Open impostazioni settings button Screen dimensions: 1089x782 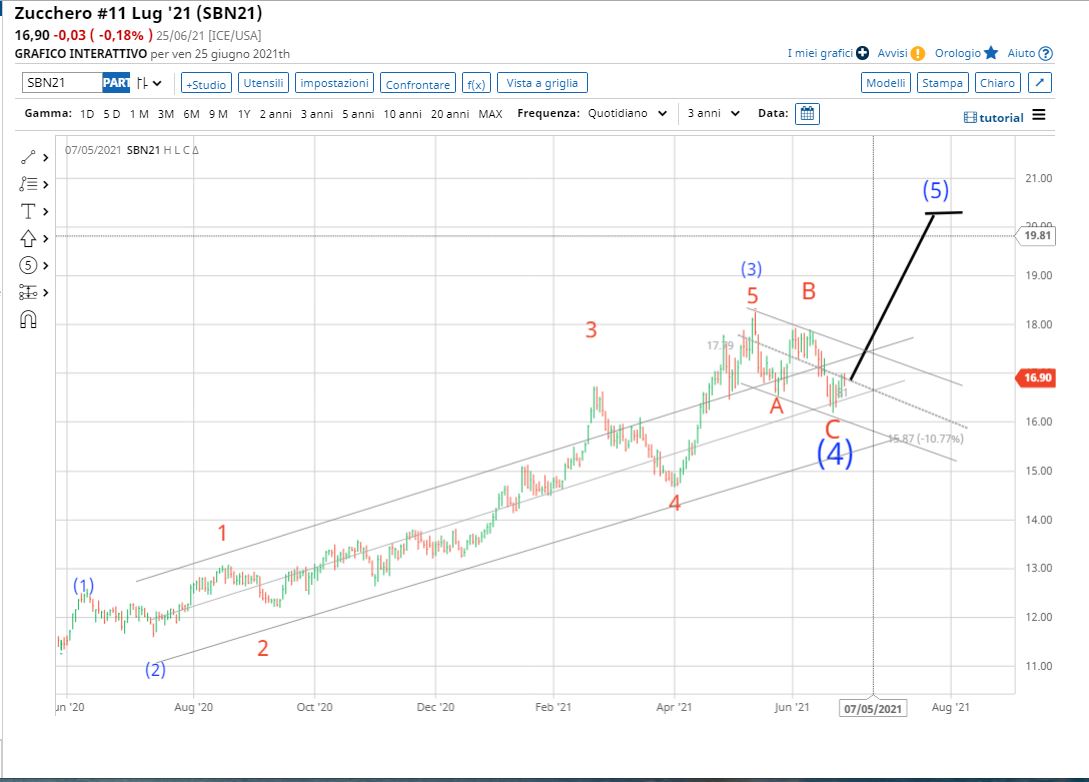(334, 83)
